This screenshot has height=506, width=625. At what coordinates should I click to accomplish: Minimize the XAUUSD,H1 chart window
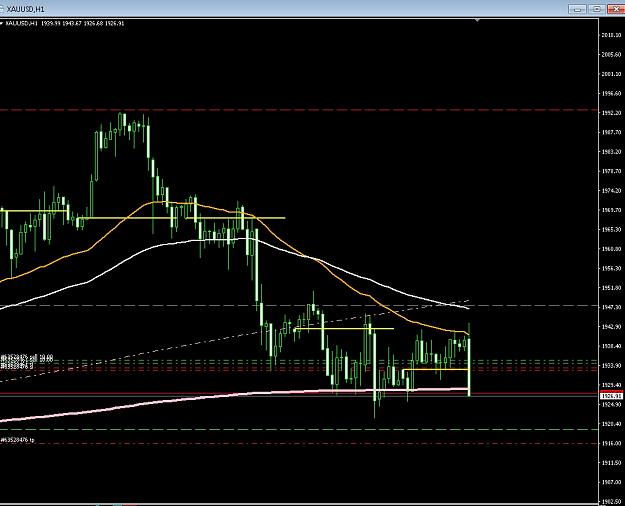click(577, 9)
